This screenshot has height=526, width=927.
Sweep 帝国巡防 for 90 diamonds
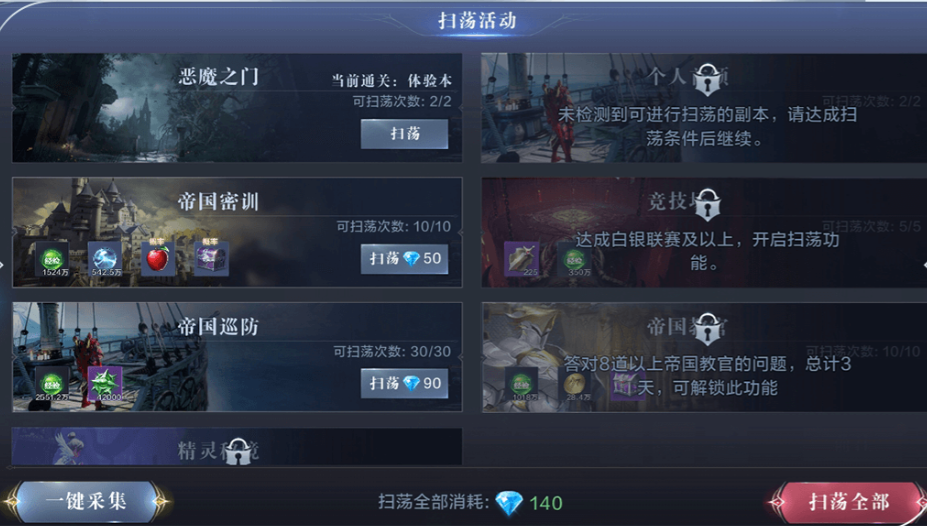coord(404,383)
